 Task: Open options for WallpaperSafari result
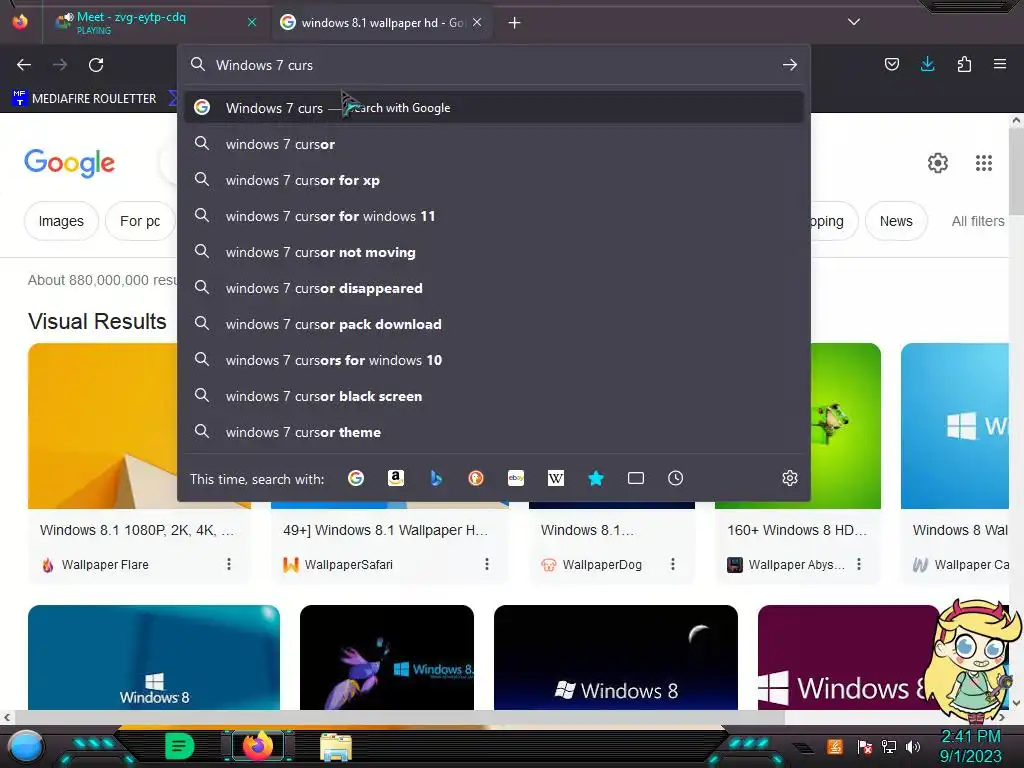pyautogui.click(x=487, y=564)
